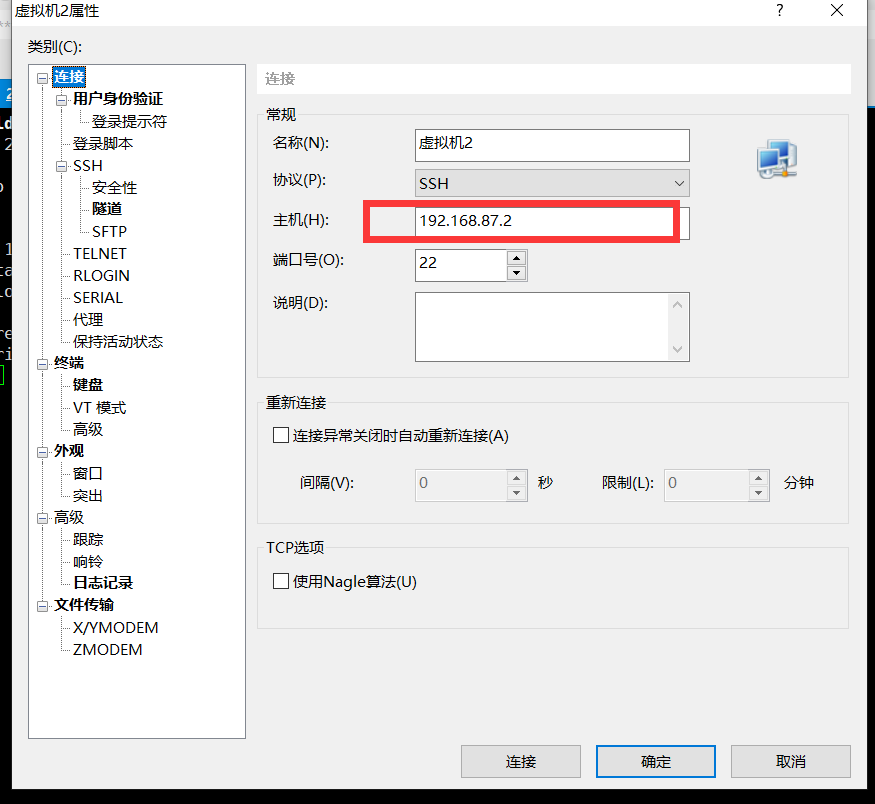
Task: Increase the 限制 minutes value
Action: tap(758, 478)
